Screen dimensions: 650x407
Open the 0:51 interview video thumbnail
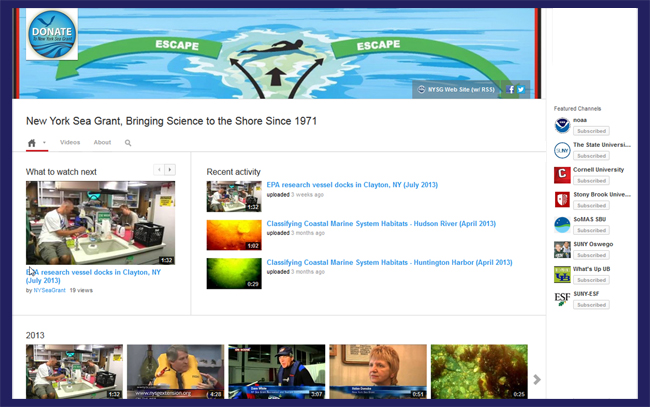[x=378, y=372]
